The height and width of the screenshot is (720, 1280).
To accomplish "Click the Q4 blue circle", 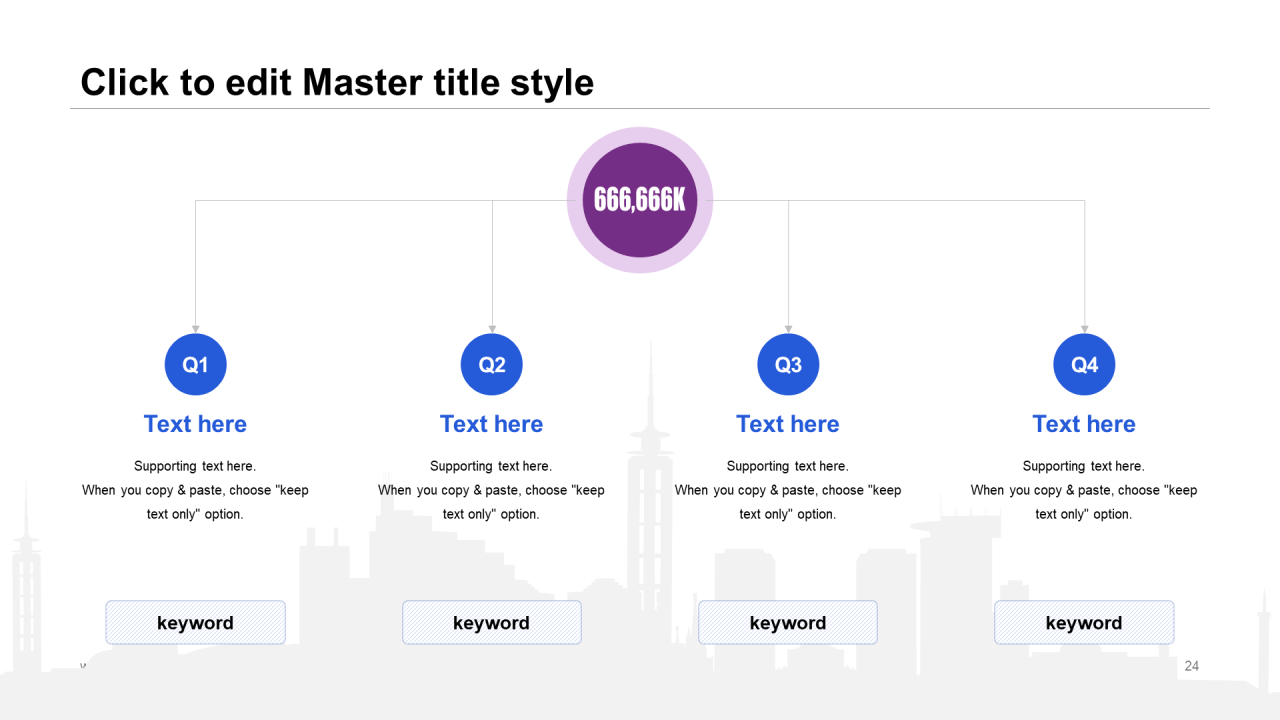I will (x=1084, y=365).
